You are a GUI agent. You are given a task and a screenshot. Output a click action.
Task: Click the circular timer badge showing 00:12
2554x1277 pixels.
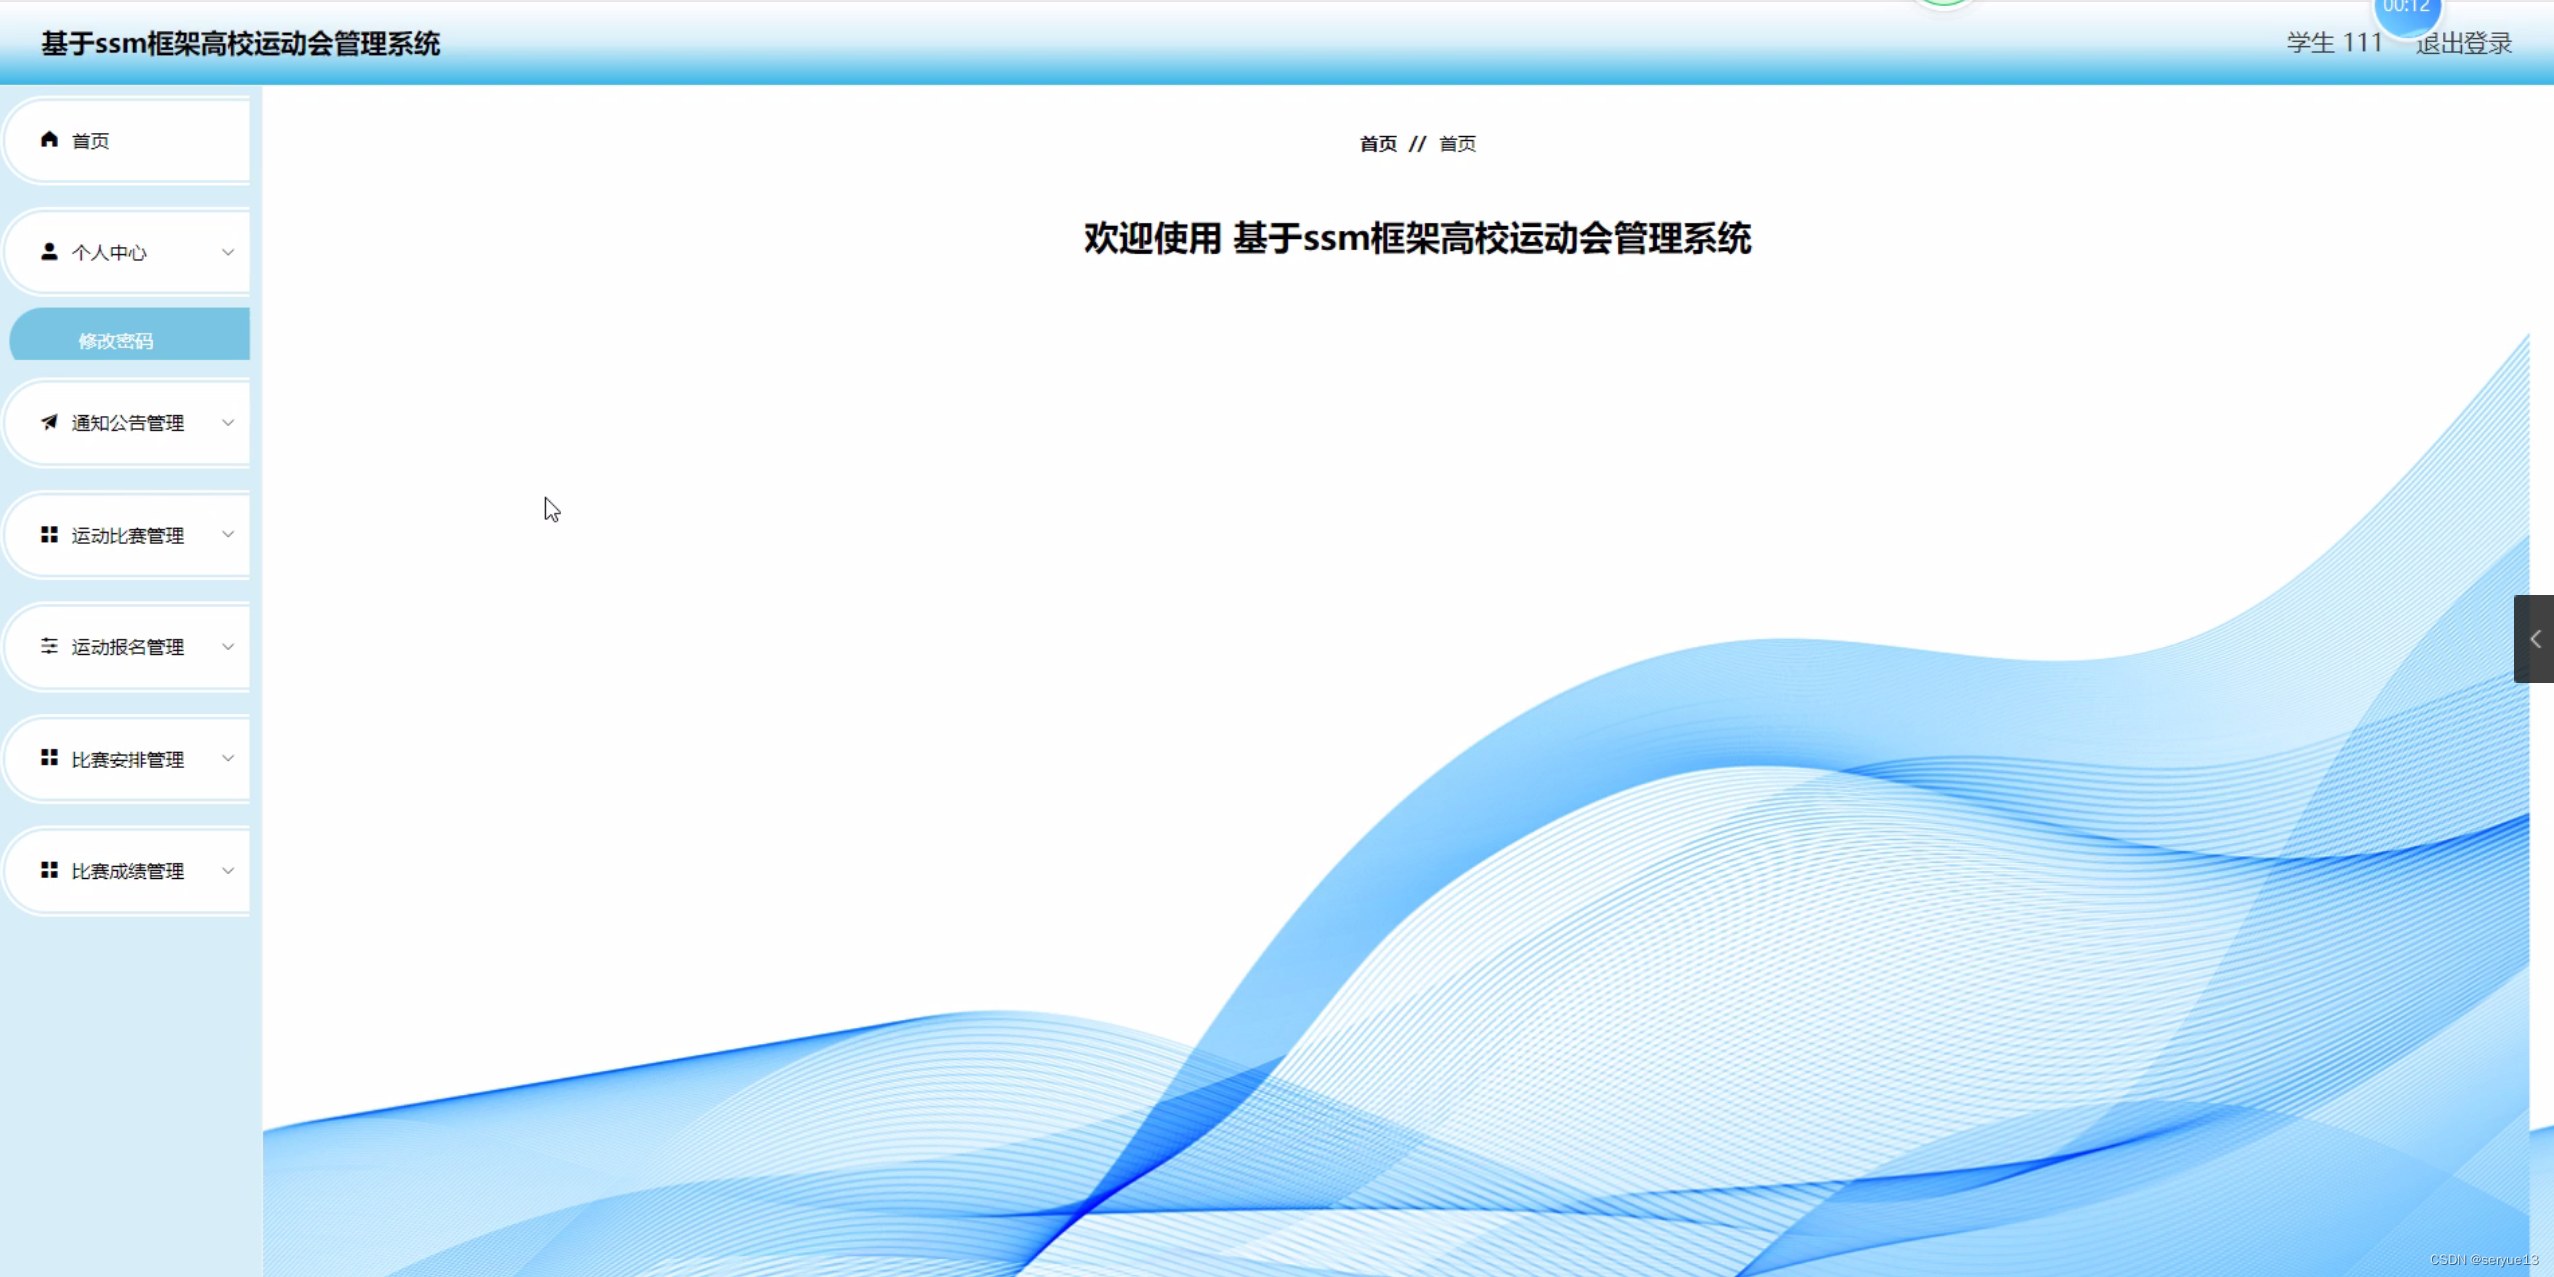pos(2407,10)
